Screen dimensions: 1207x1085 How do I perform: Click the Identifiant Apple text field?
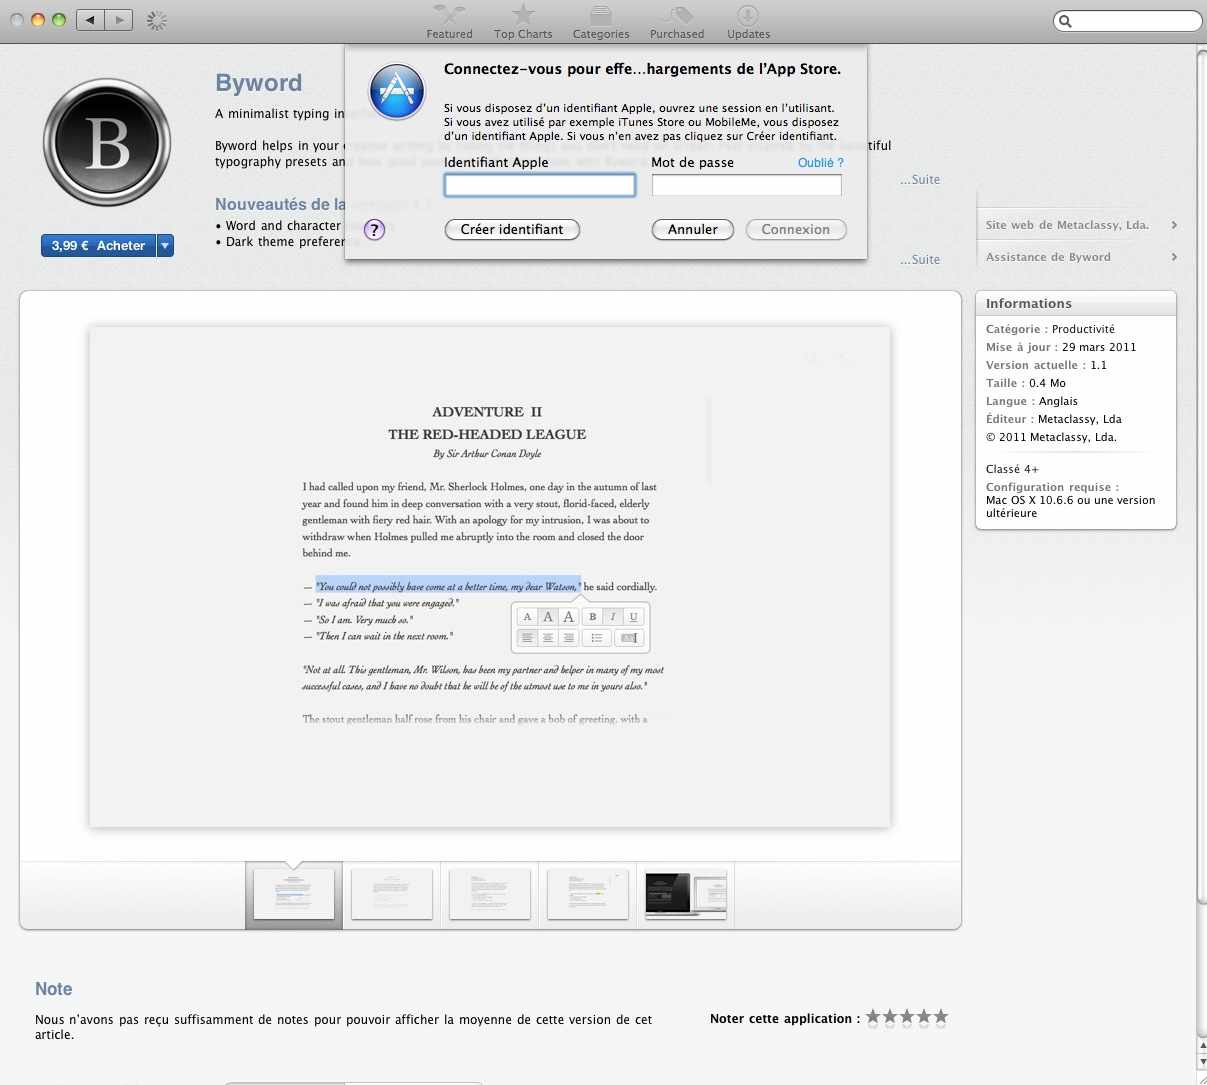(x=540, y=185)
